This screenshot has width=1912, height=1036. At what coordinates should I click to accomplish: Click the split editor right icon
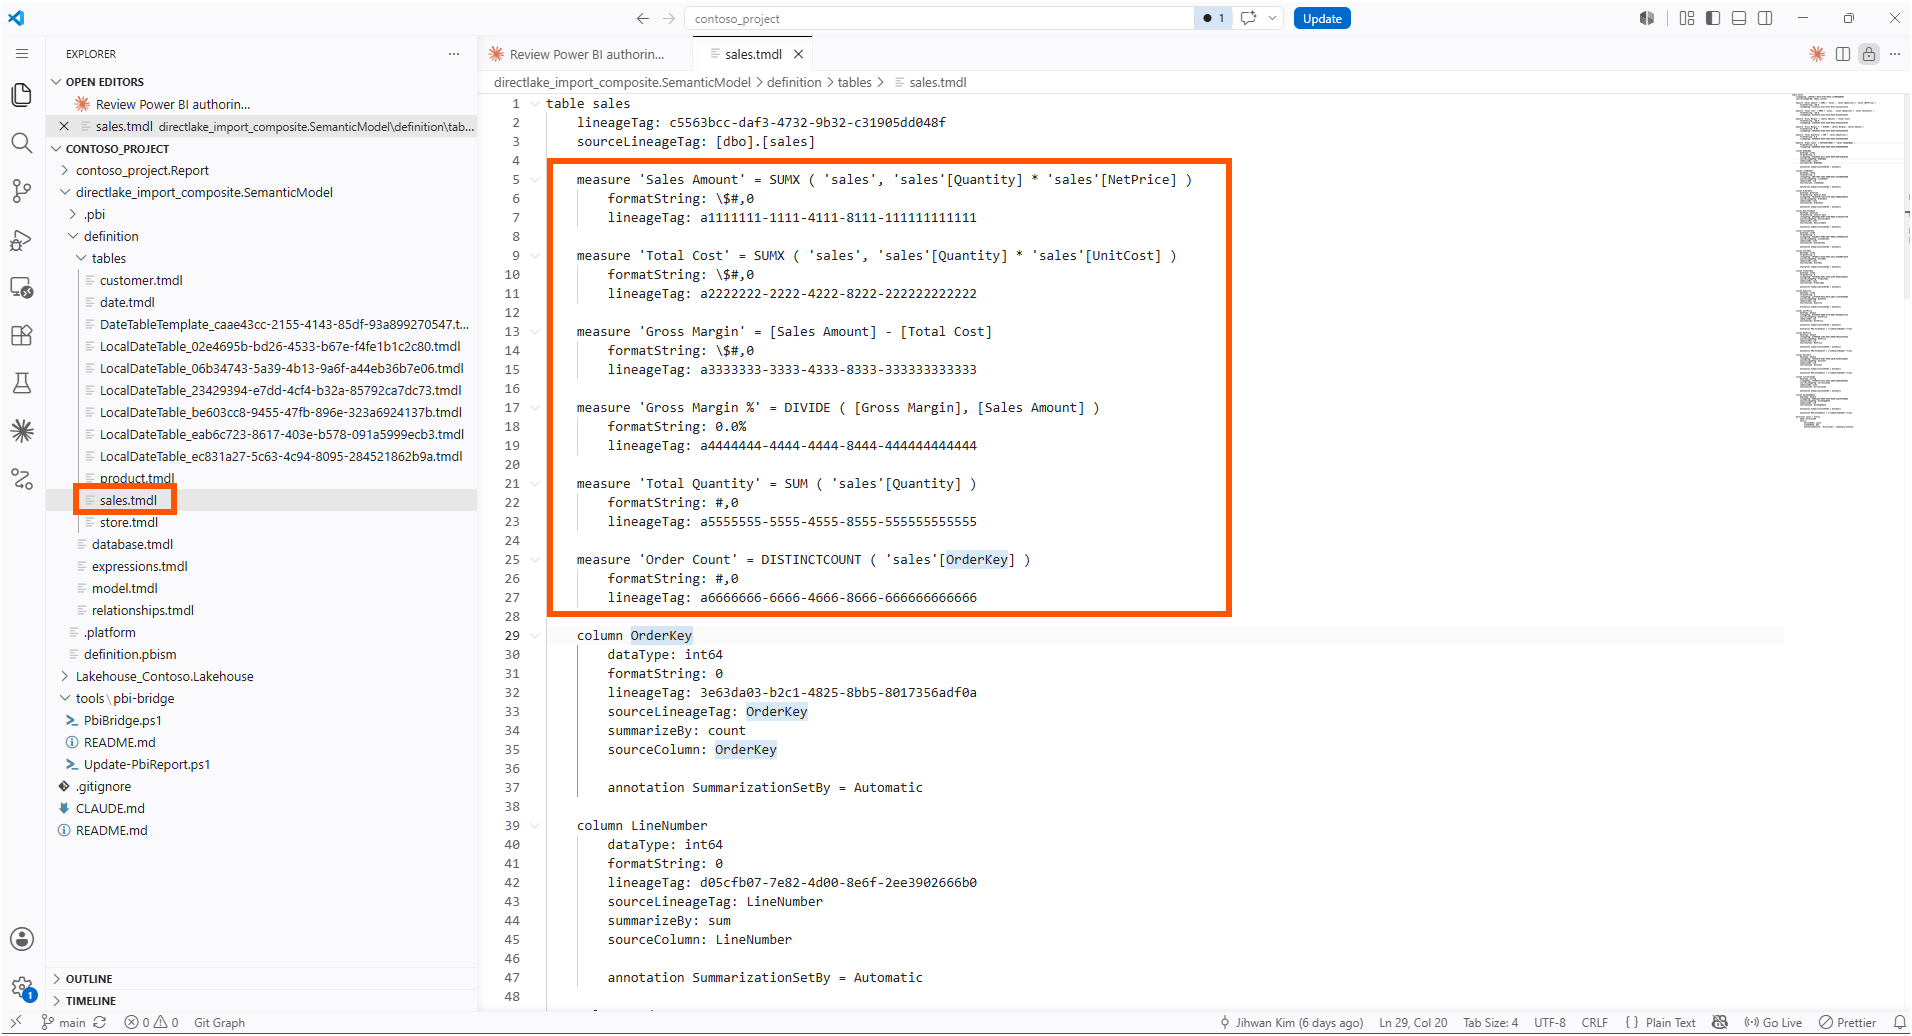coord(1843,54)
